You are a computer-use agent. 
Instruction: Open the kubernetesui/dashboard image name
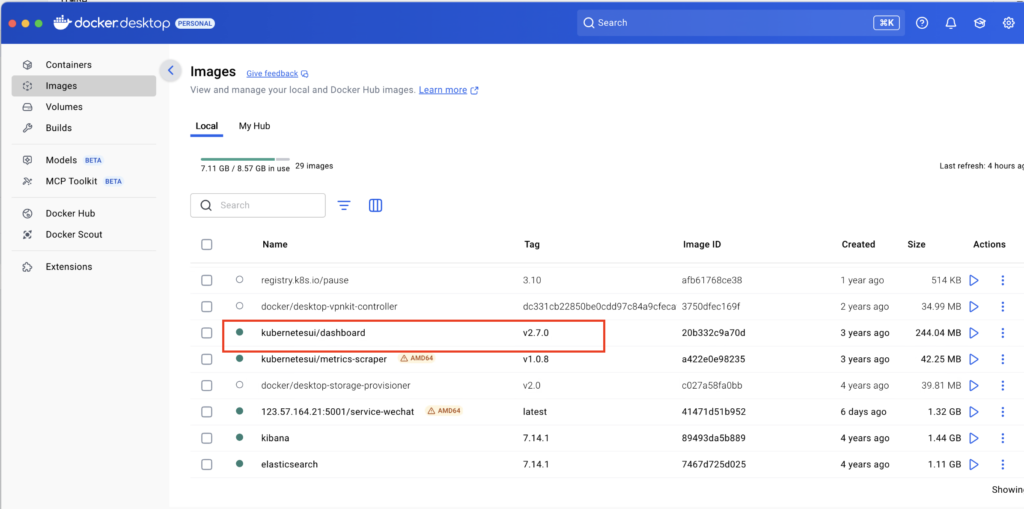tap(313, 333)
